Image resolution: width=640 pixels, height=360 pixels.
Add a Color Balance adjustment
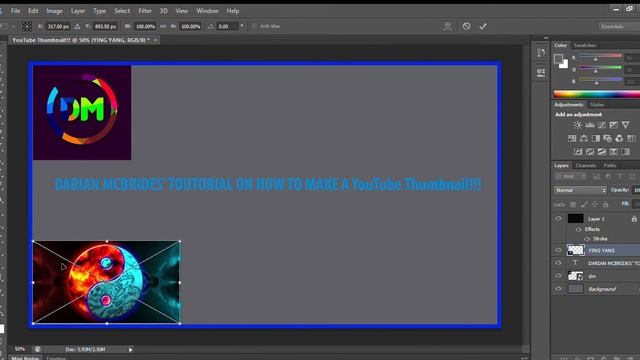pyautogui.click(x=584, y=138)
